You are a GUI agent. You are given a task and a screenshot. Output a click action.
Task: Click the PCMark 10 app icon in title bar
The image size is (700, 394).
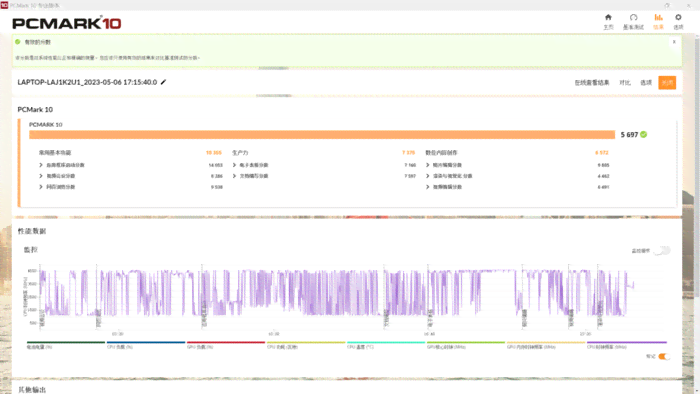point(4,5)
